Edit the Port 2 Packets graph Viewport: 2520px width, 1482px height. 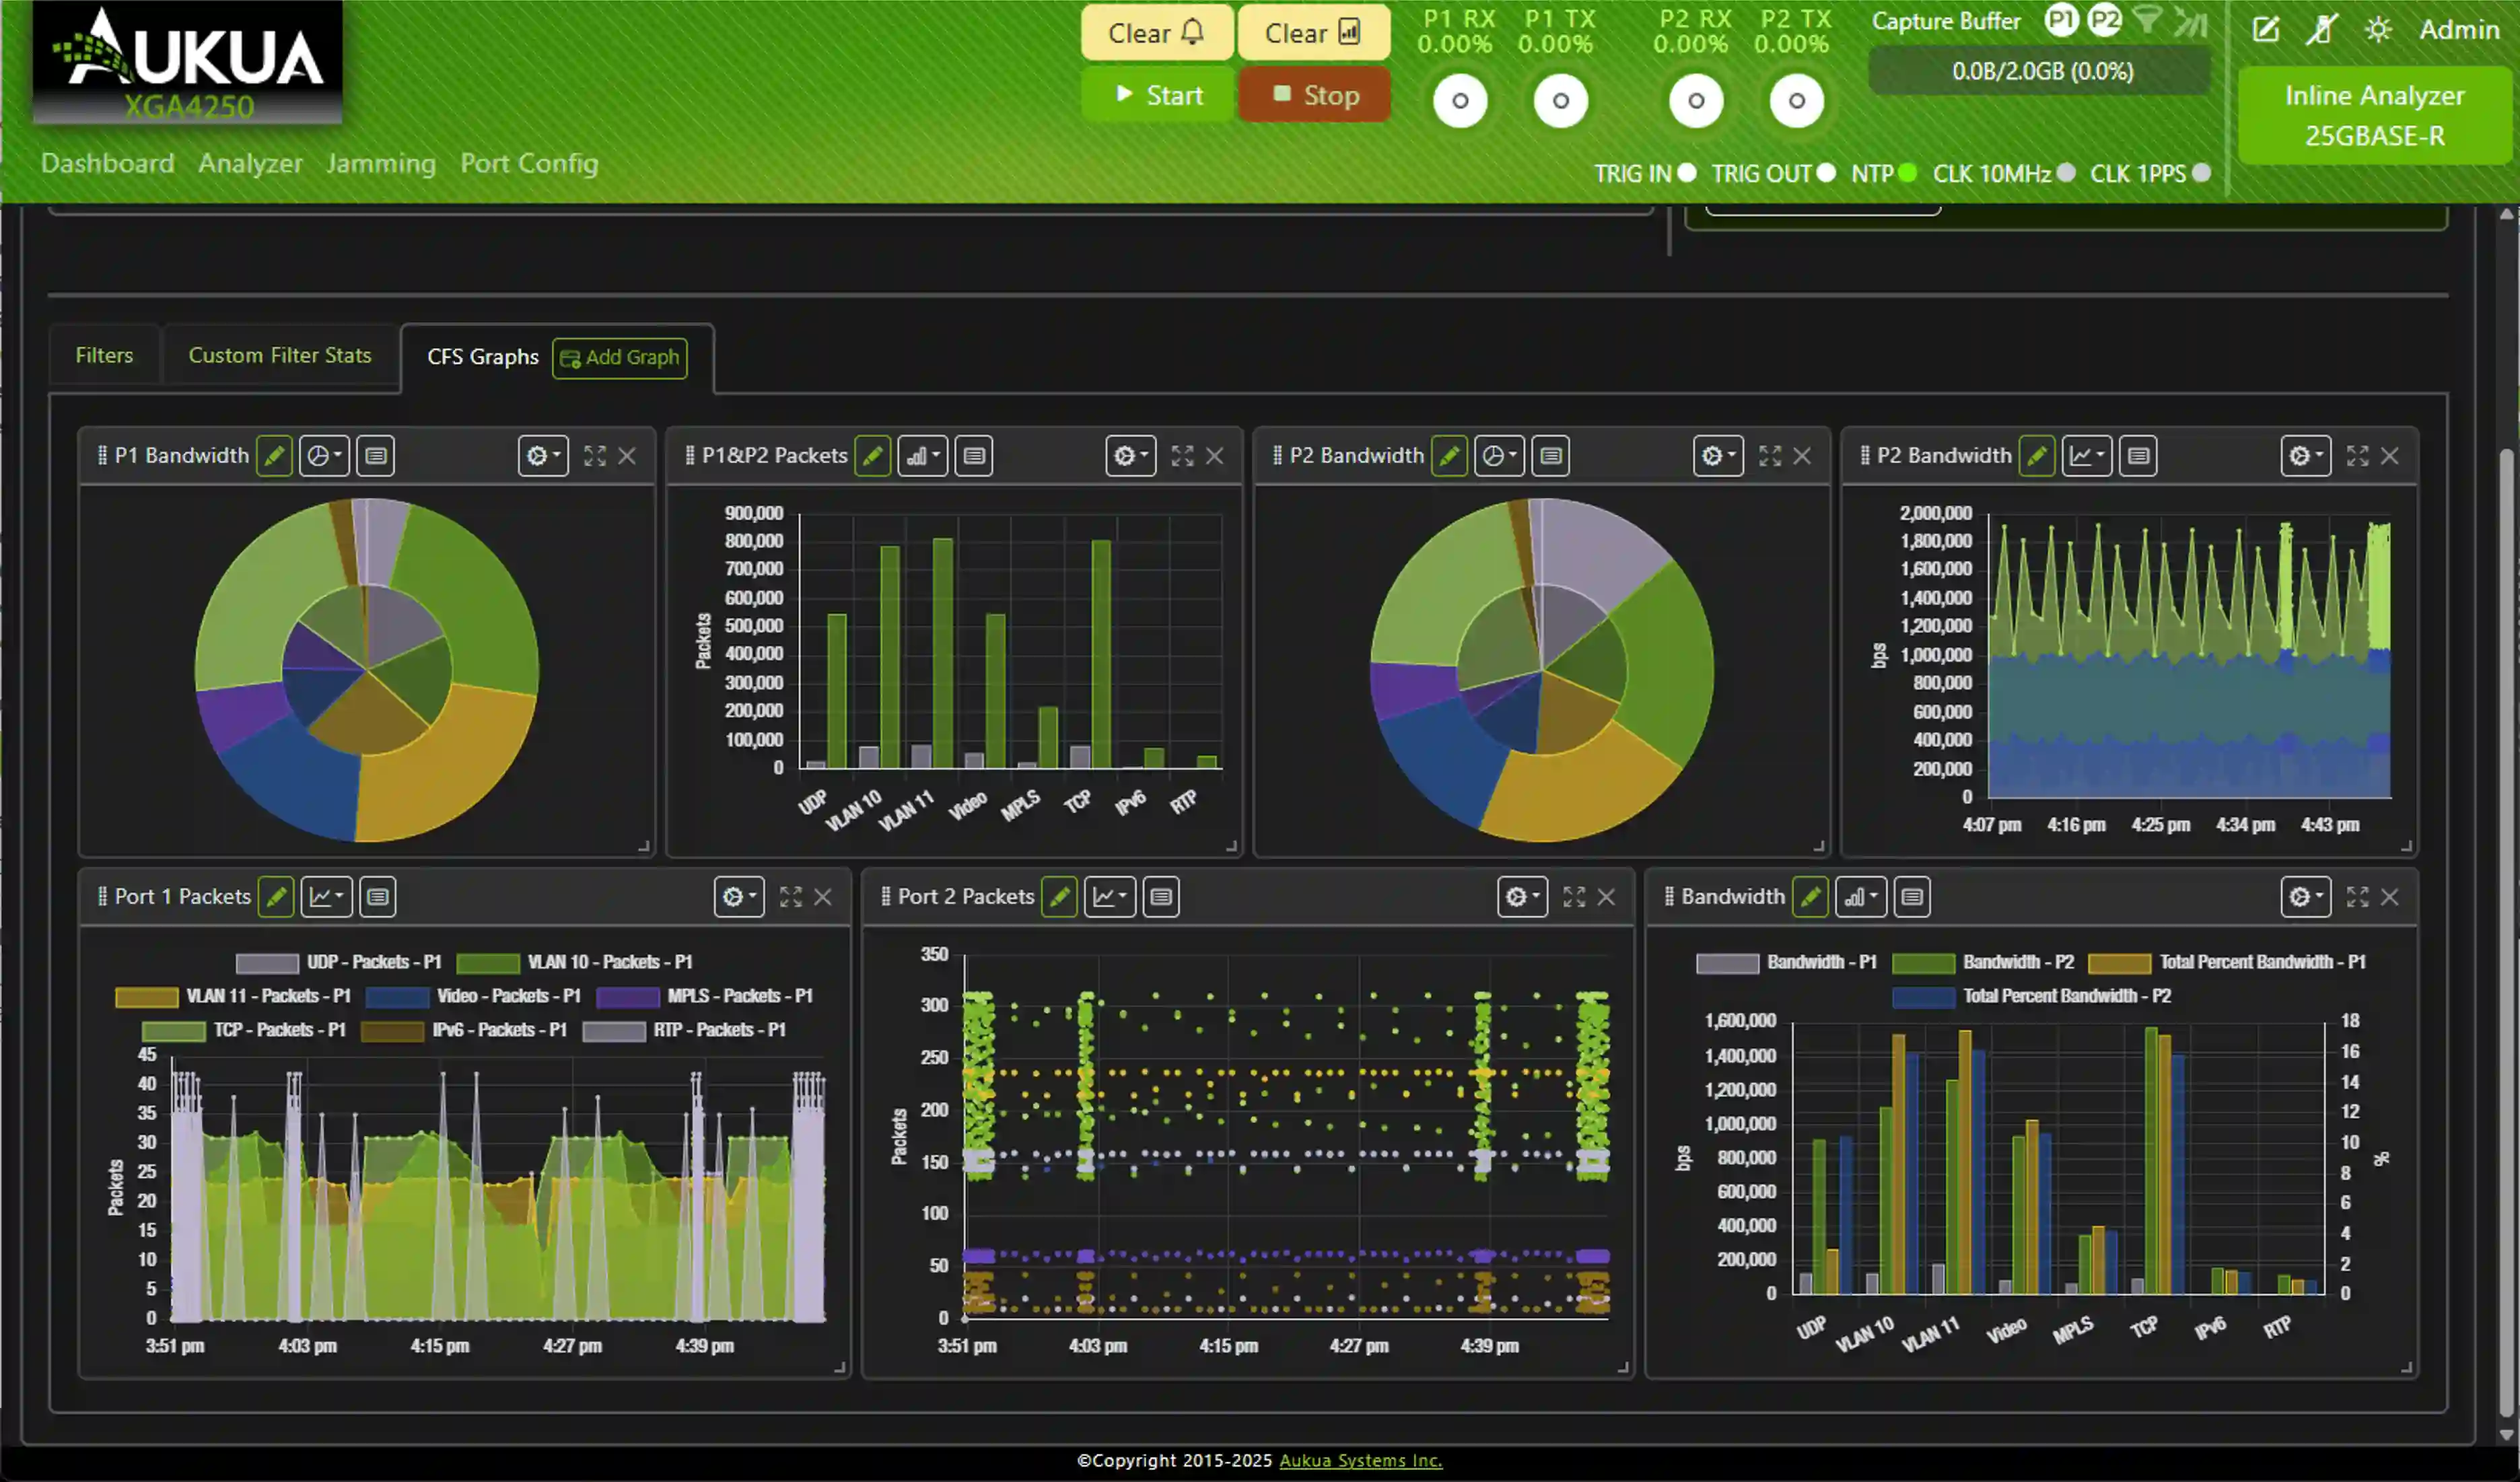(1059, 897)
